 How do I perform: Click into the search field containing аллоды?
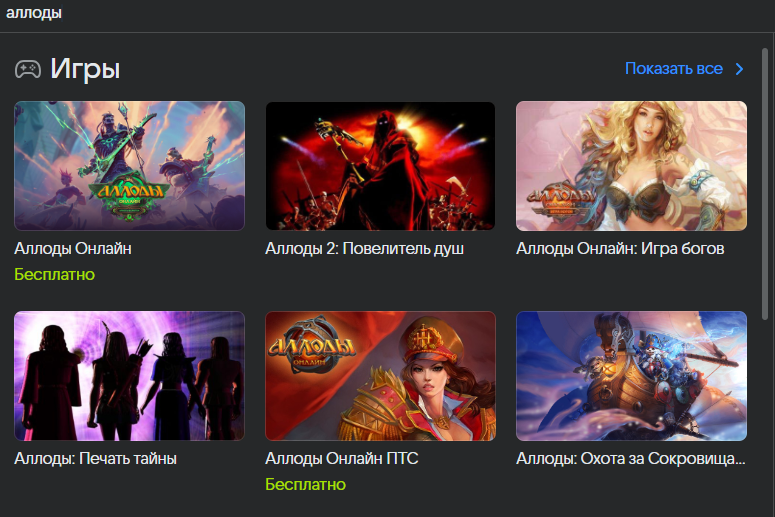tap(388, 13)
